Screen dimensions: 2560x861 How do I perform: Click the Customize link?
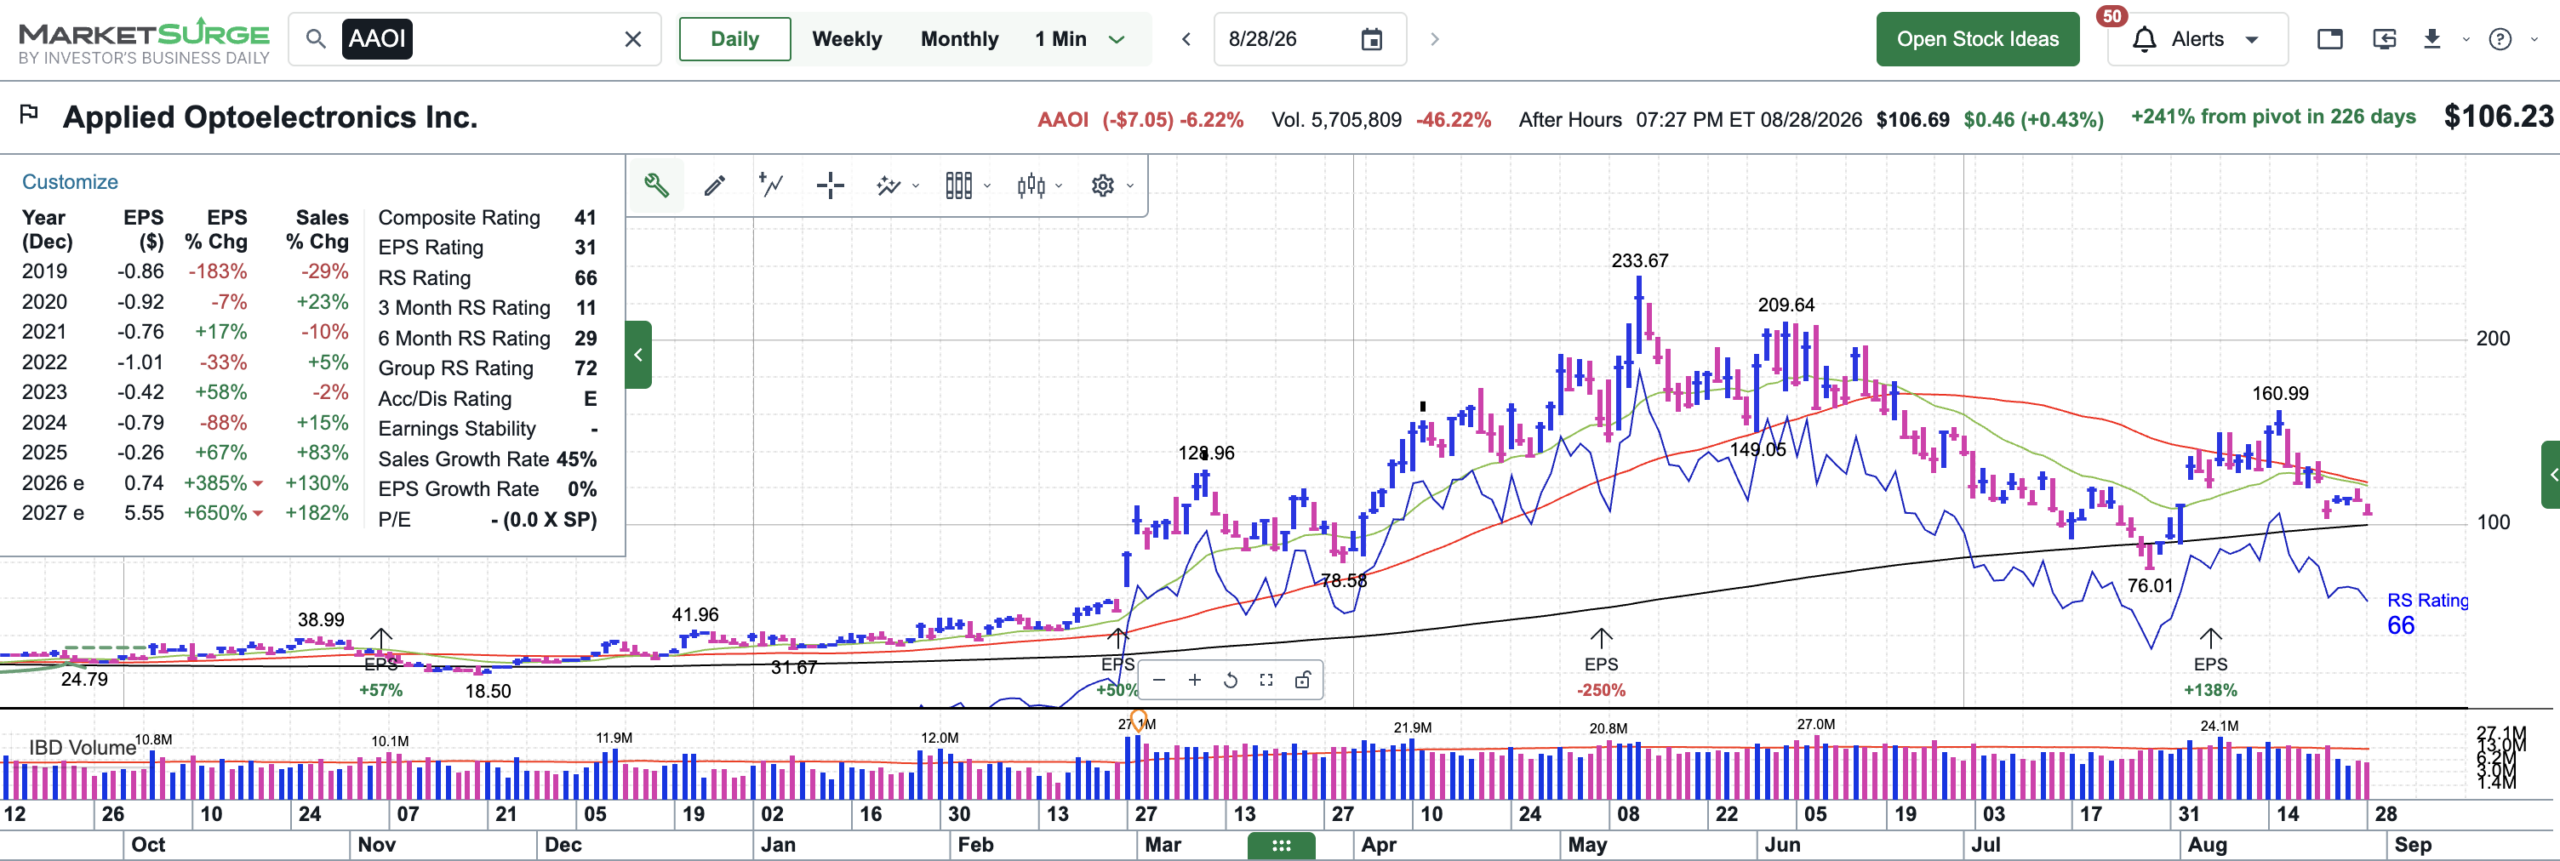click(x=70, y=182)
